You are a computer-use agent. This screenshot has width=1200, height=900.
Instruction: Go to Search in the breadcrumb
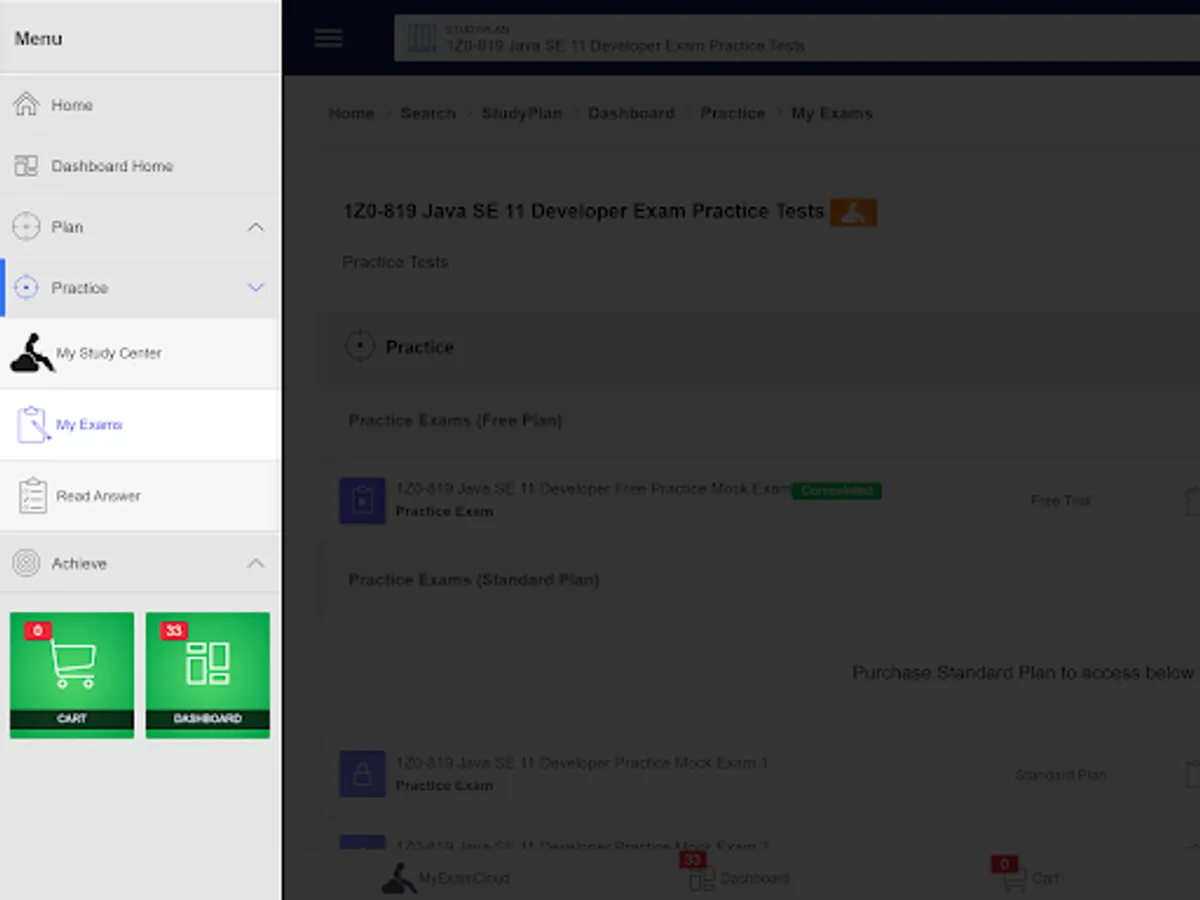(x=428, y=113)
